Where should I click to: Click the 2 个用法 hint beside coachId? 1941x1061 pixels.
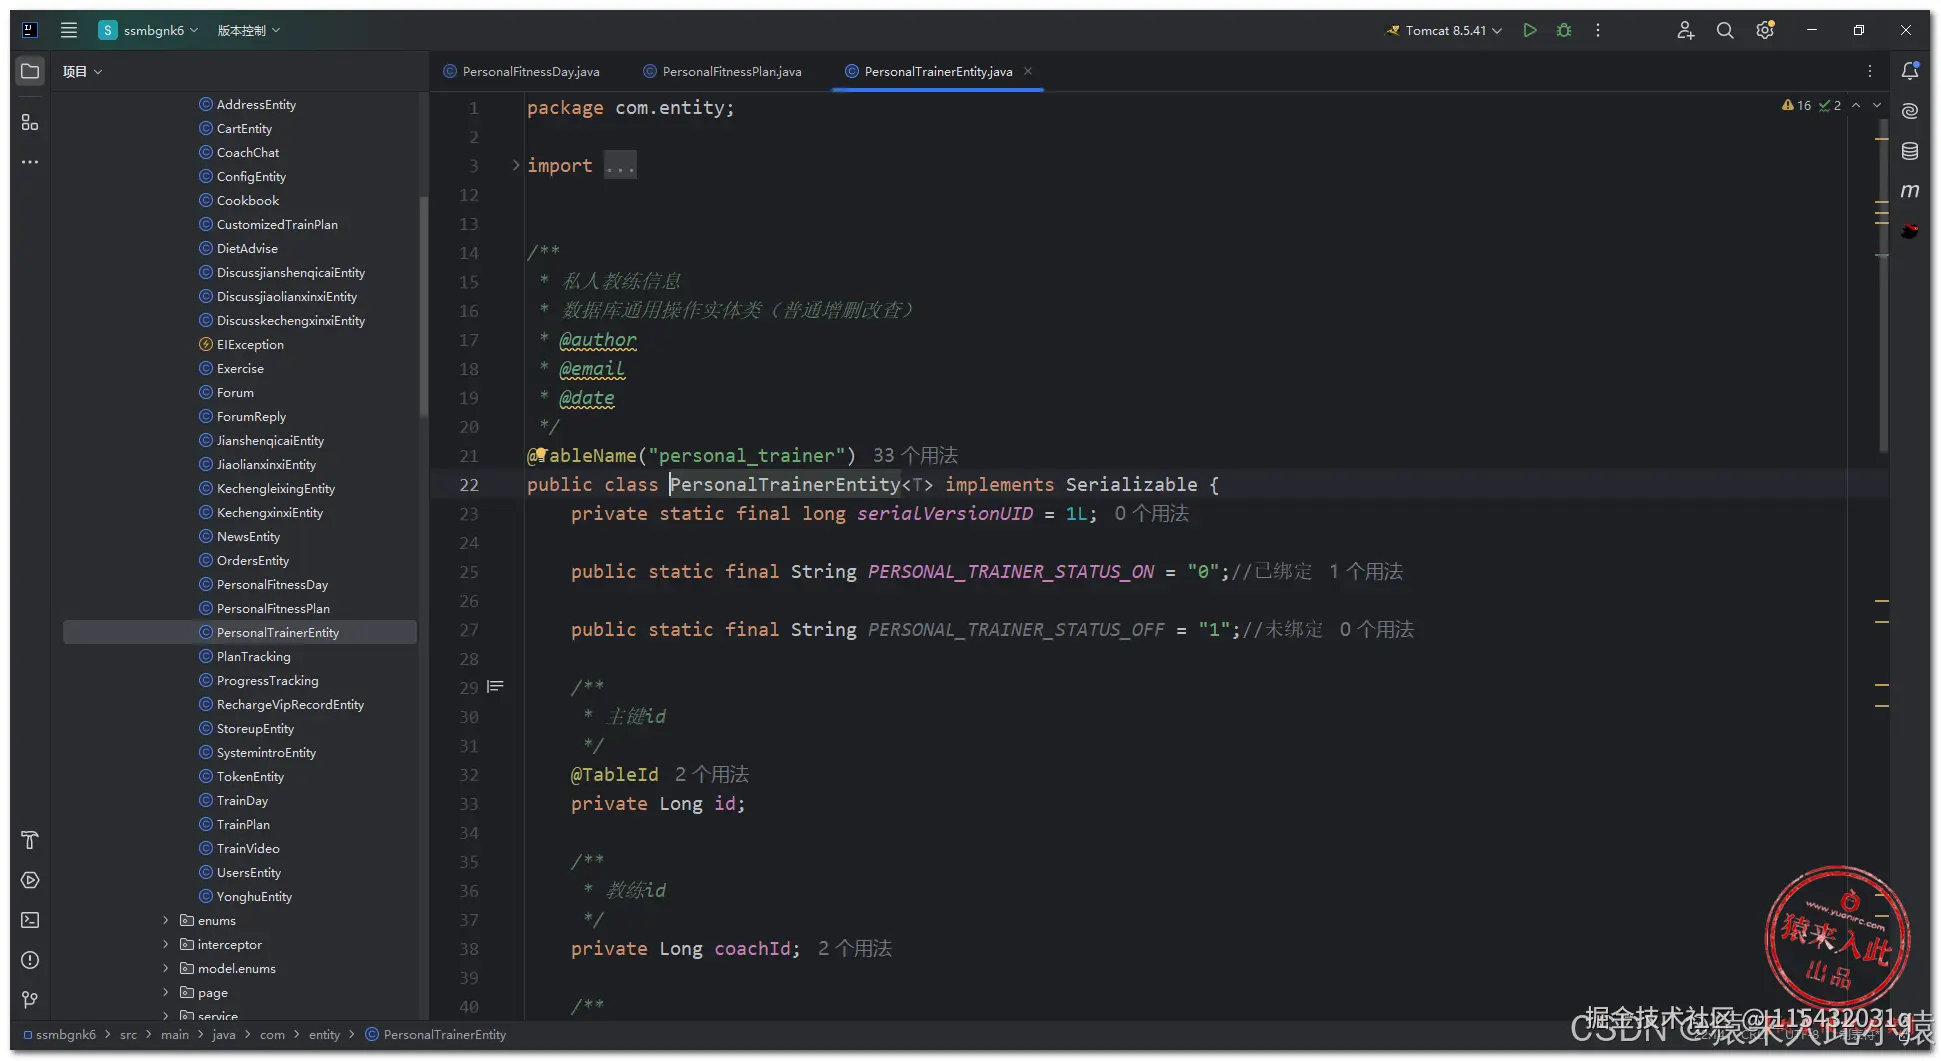click(855, 948)
